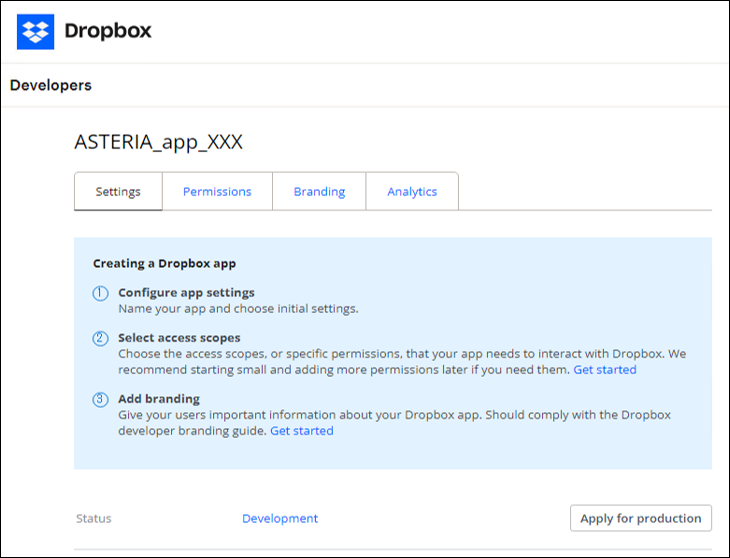Click the 'Configure app settings' step heading
The width and height of the screenshot is (730, 558).
coord(186,292)
